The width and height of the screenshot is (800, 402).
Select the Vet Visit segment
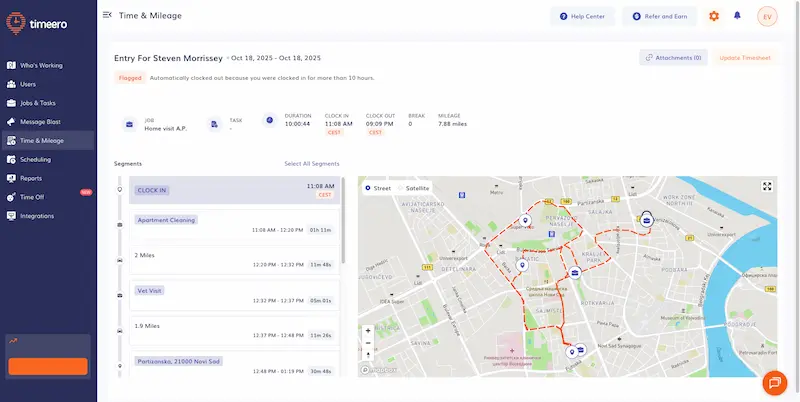(234, 295)
